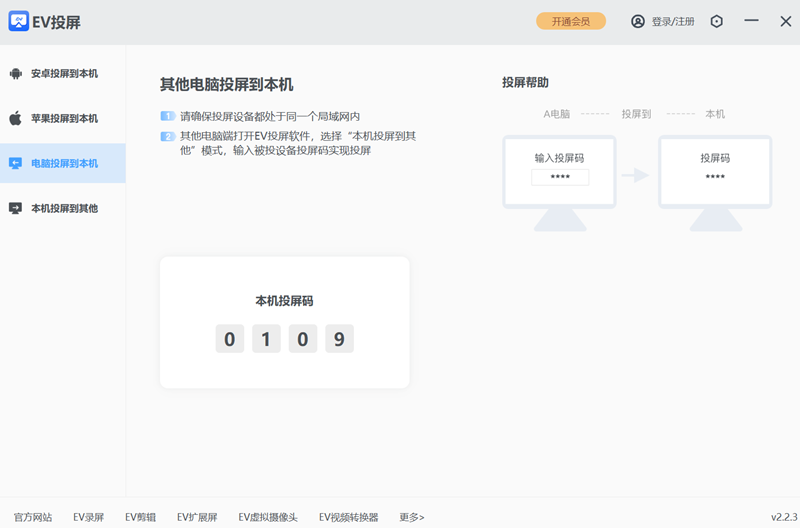Expand the 更多> products list
Viewport: 800px width, 528px height.
(x=411, y=517)
